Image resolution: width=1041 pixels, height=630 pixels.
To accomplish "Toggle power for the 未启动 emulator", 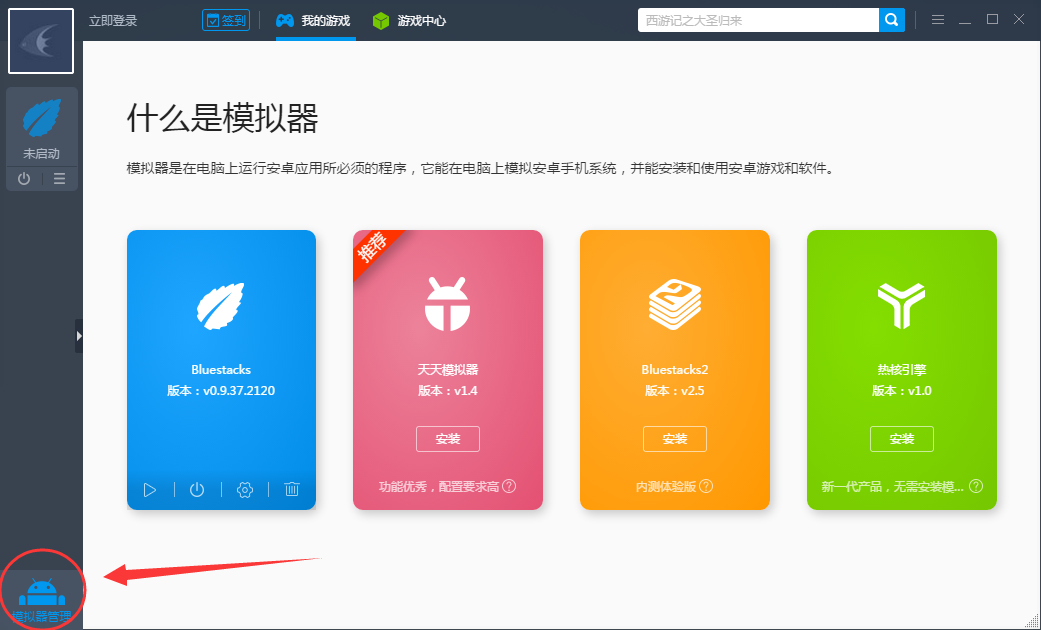I will point(22,178).
